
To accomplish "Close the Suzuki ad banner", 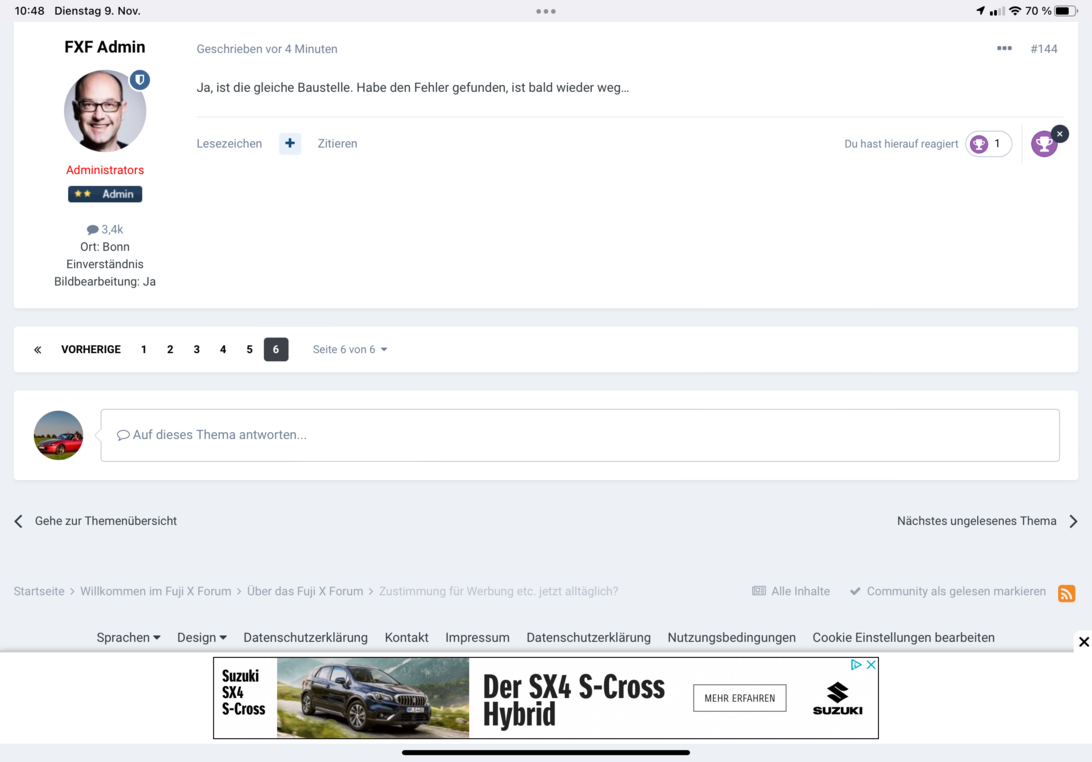I will tap(1083, 642).
